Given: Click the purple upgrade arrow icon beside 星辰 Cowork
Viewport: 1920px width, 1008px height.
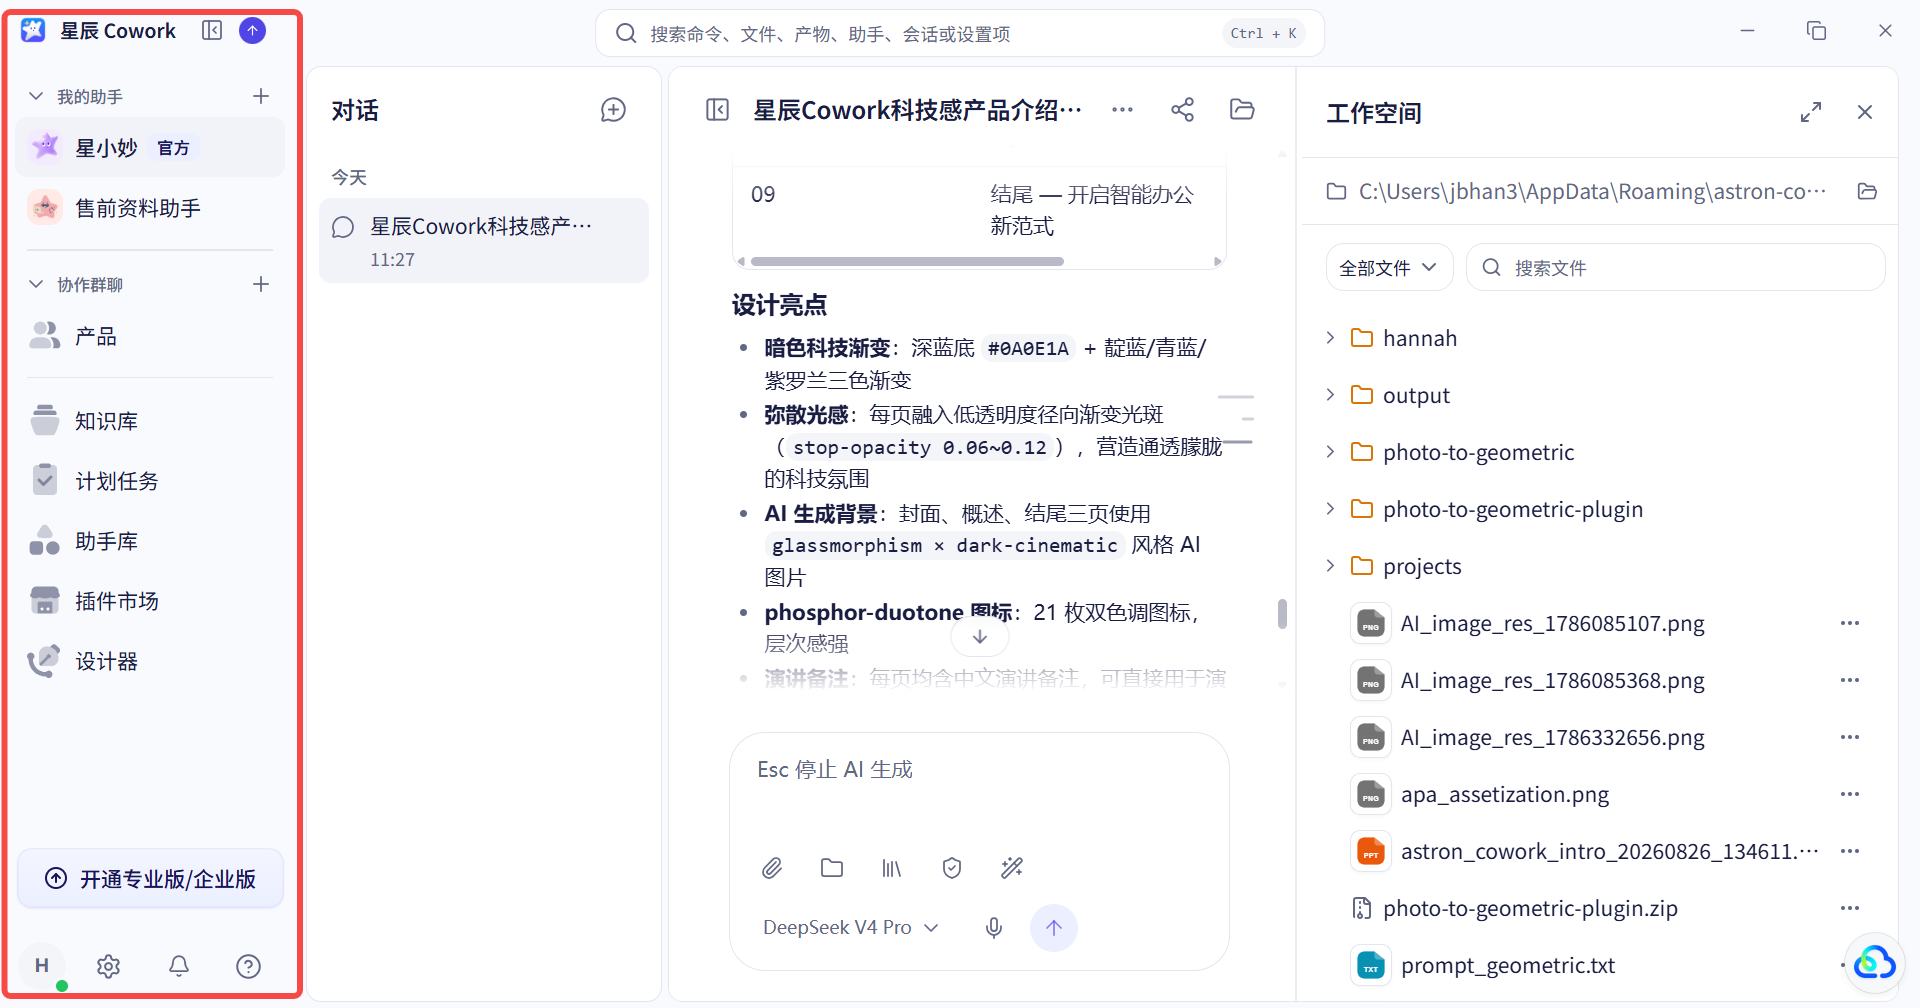Looking at the screenshot, I should pyautogui.click(x=253, y=31).
